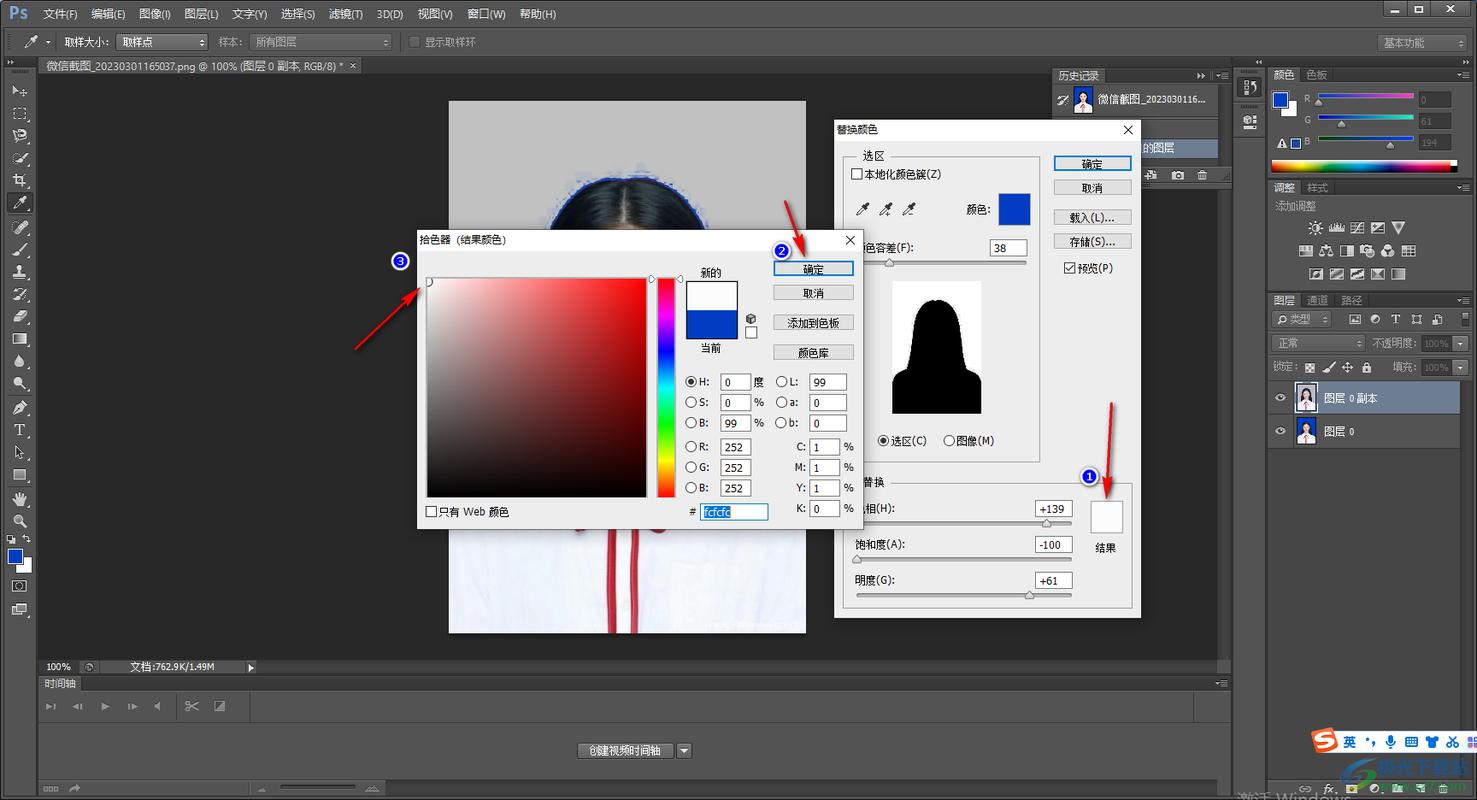The image size is (1477, 800).
Task: Open the 滤镜(T) menu
Action: pos(345,14)
